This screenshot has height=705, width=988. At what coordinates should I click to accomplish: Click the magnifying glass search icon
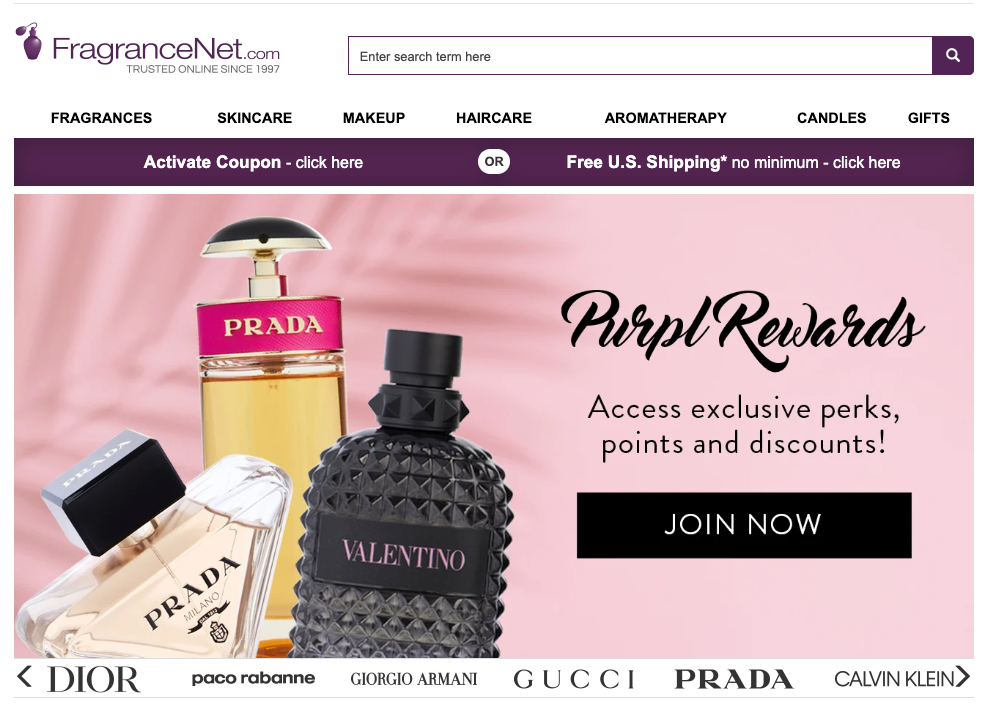click(952, 55)
